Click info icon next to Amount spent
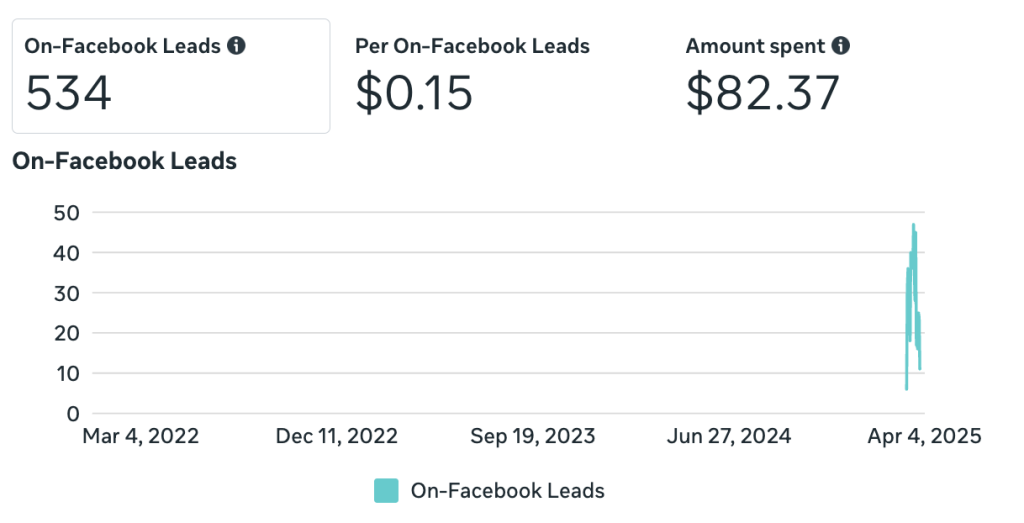 (842, 46)
